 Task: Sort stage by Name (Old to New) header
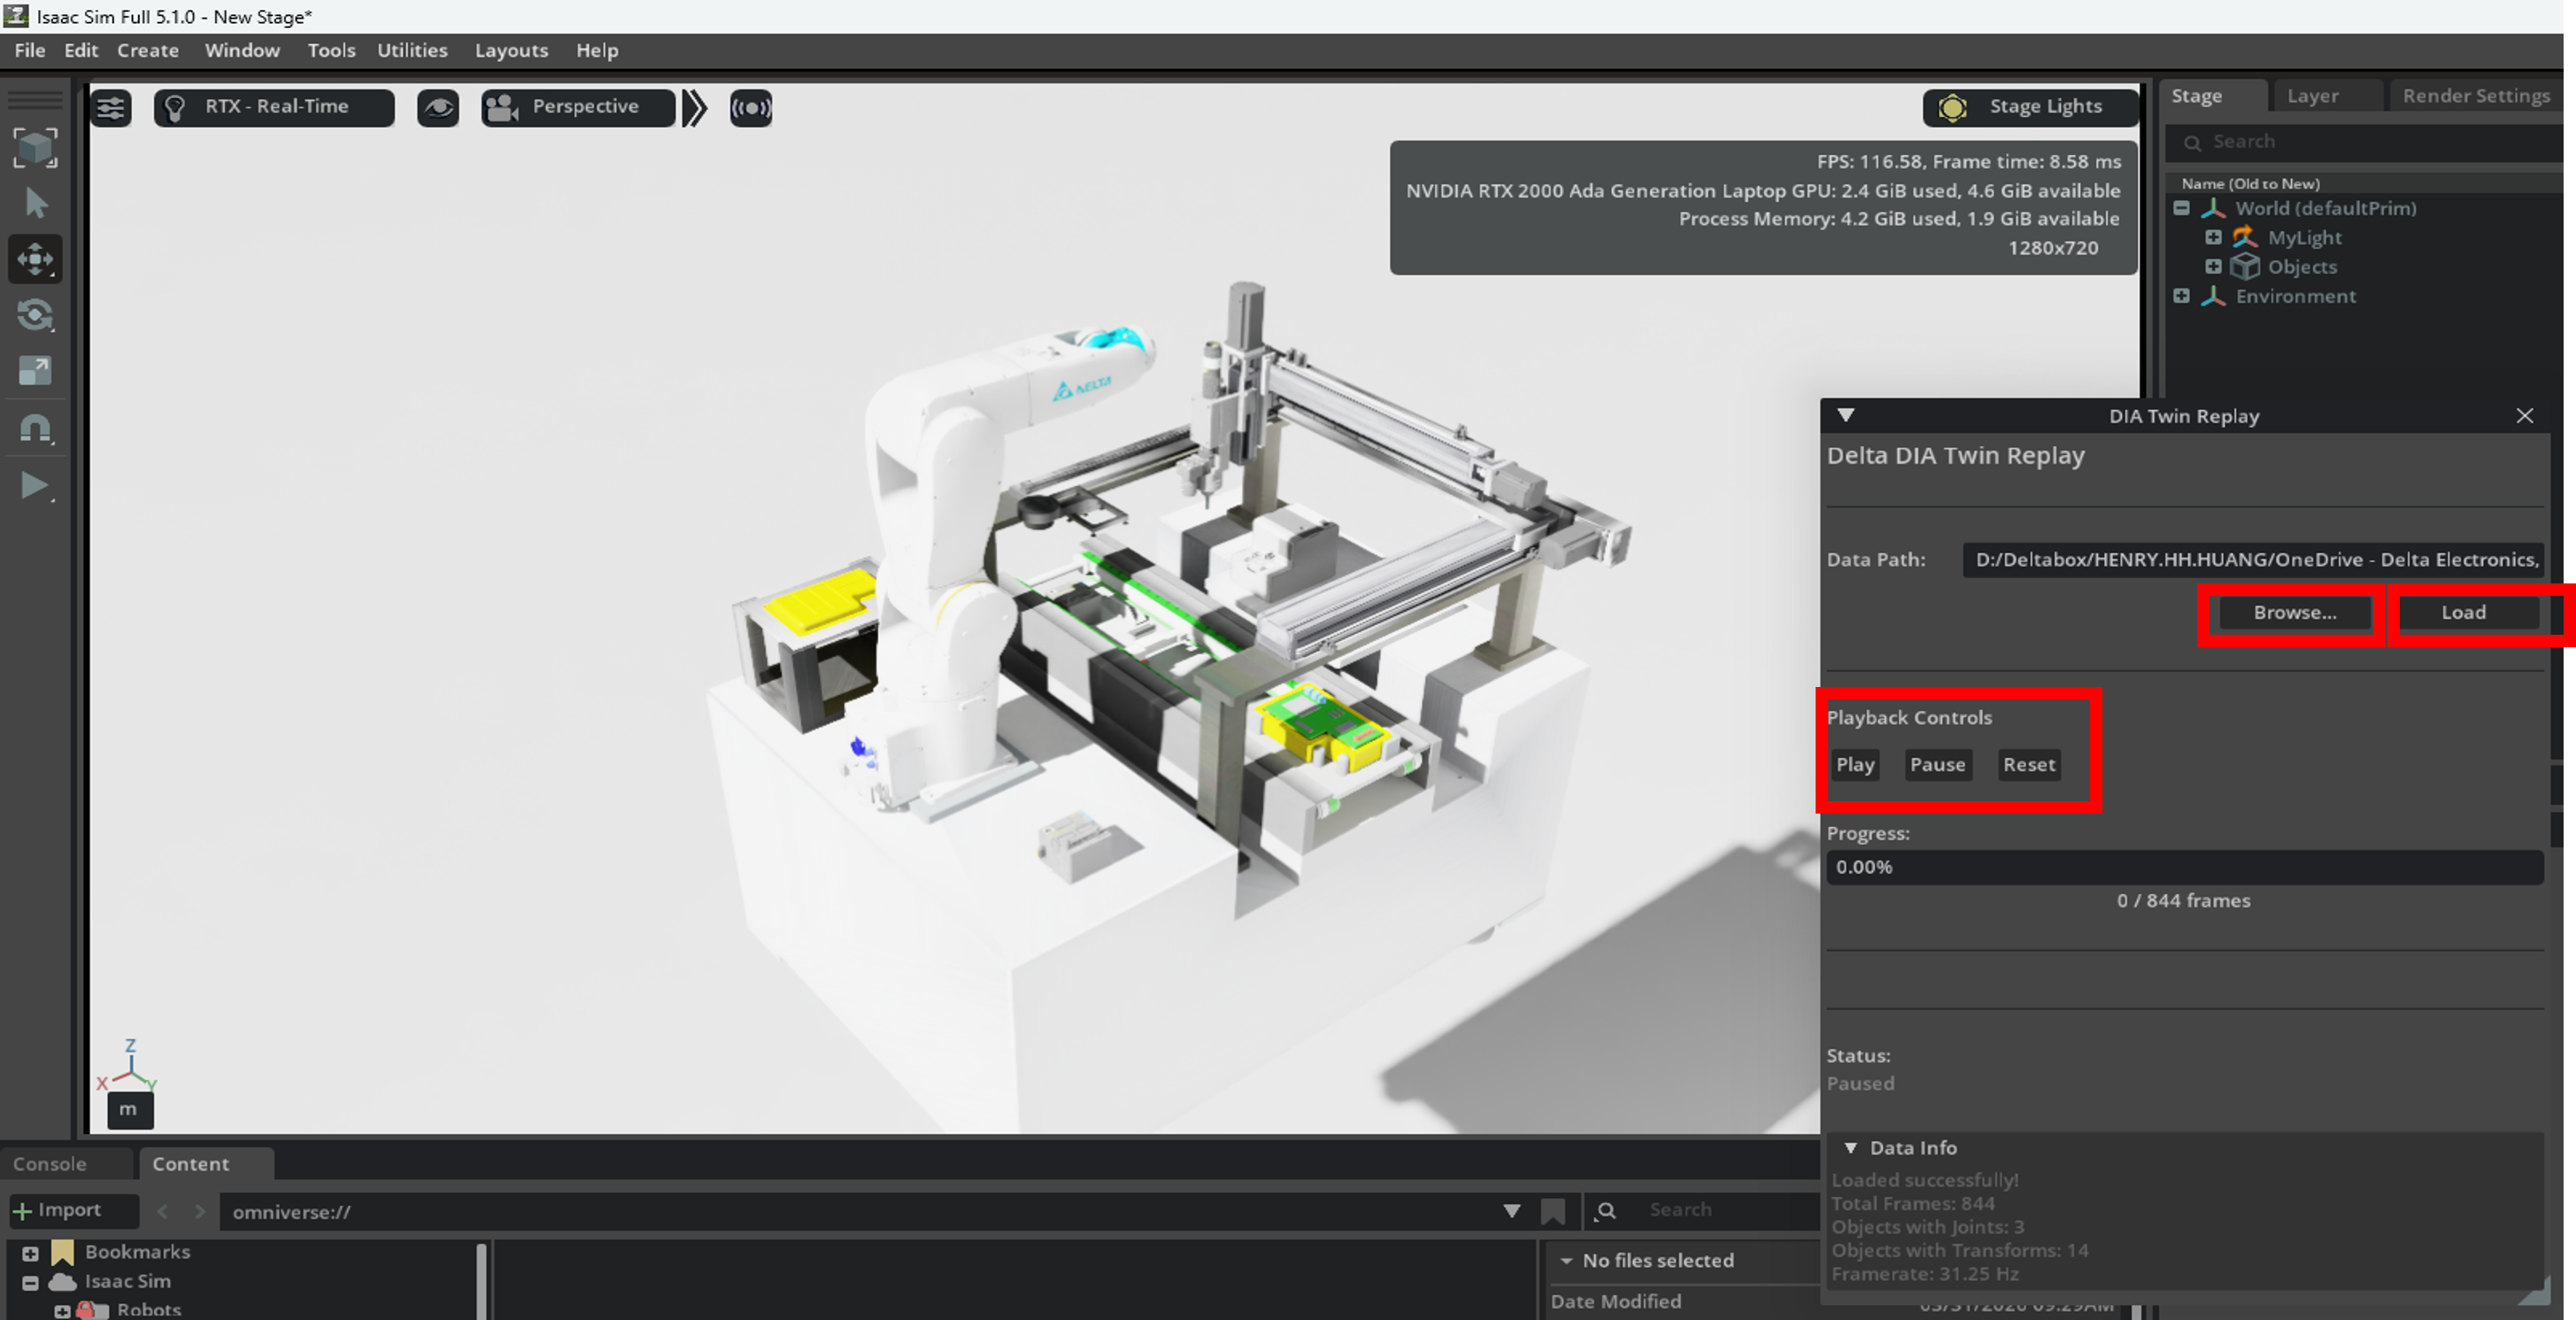pos(2250,184)
